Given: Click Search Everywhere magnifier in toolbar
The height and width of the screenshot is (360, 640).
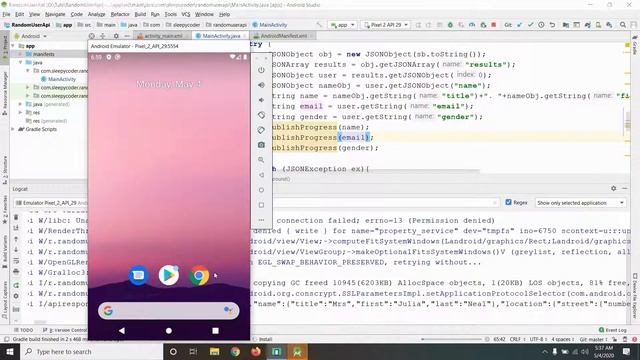Looking at the screenshot, I should pyautogui.click(x=623, y=25).
